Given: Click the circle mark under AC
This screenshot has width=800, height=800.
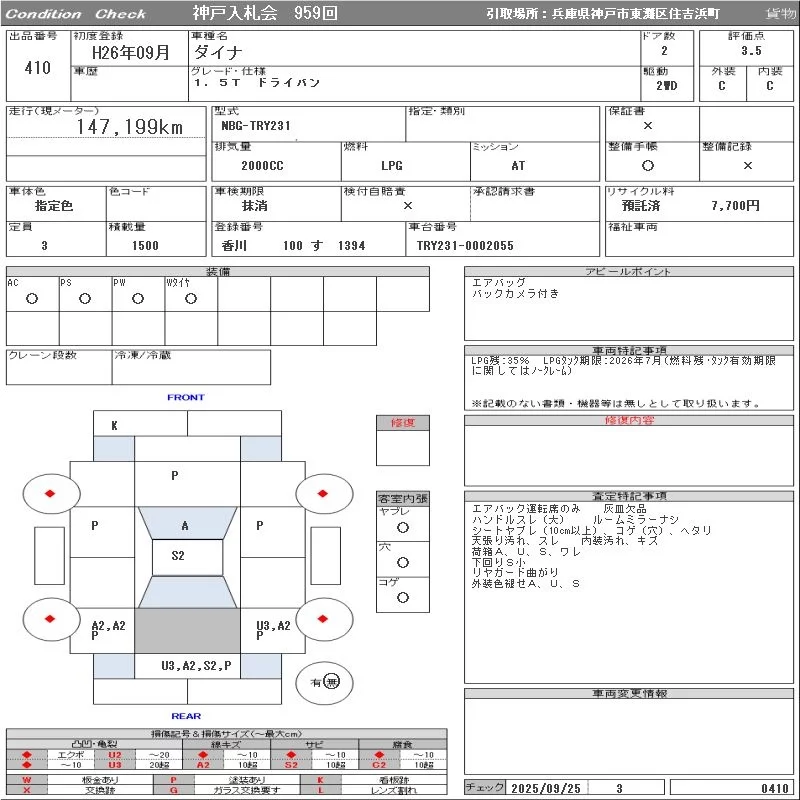Looking at the screenshot, I should [x=32, y=298].
